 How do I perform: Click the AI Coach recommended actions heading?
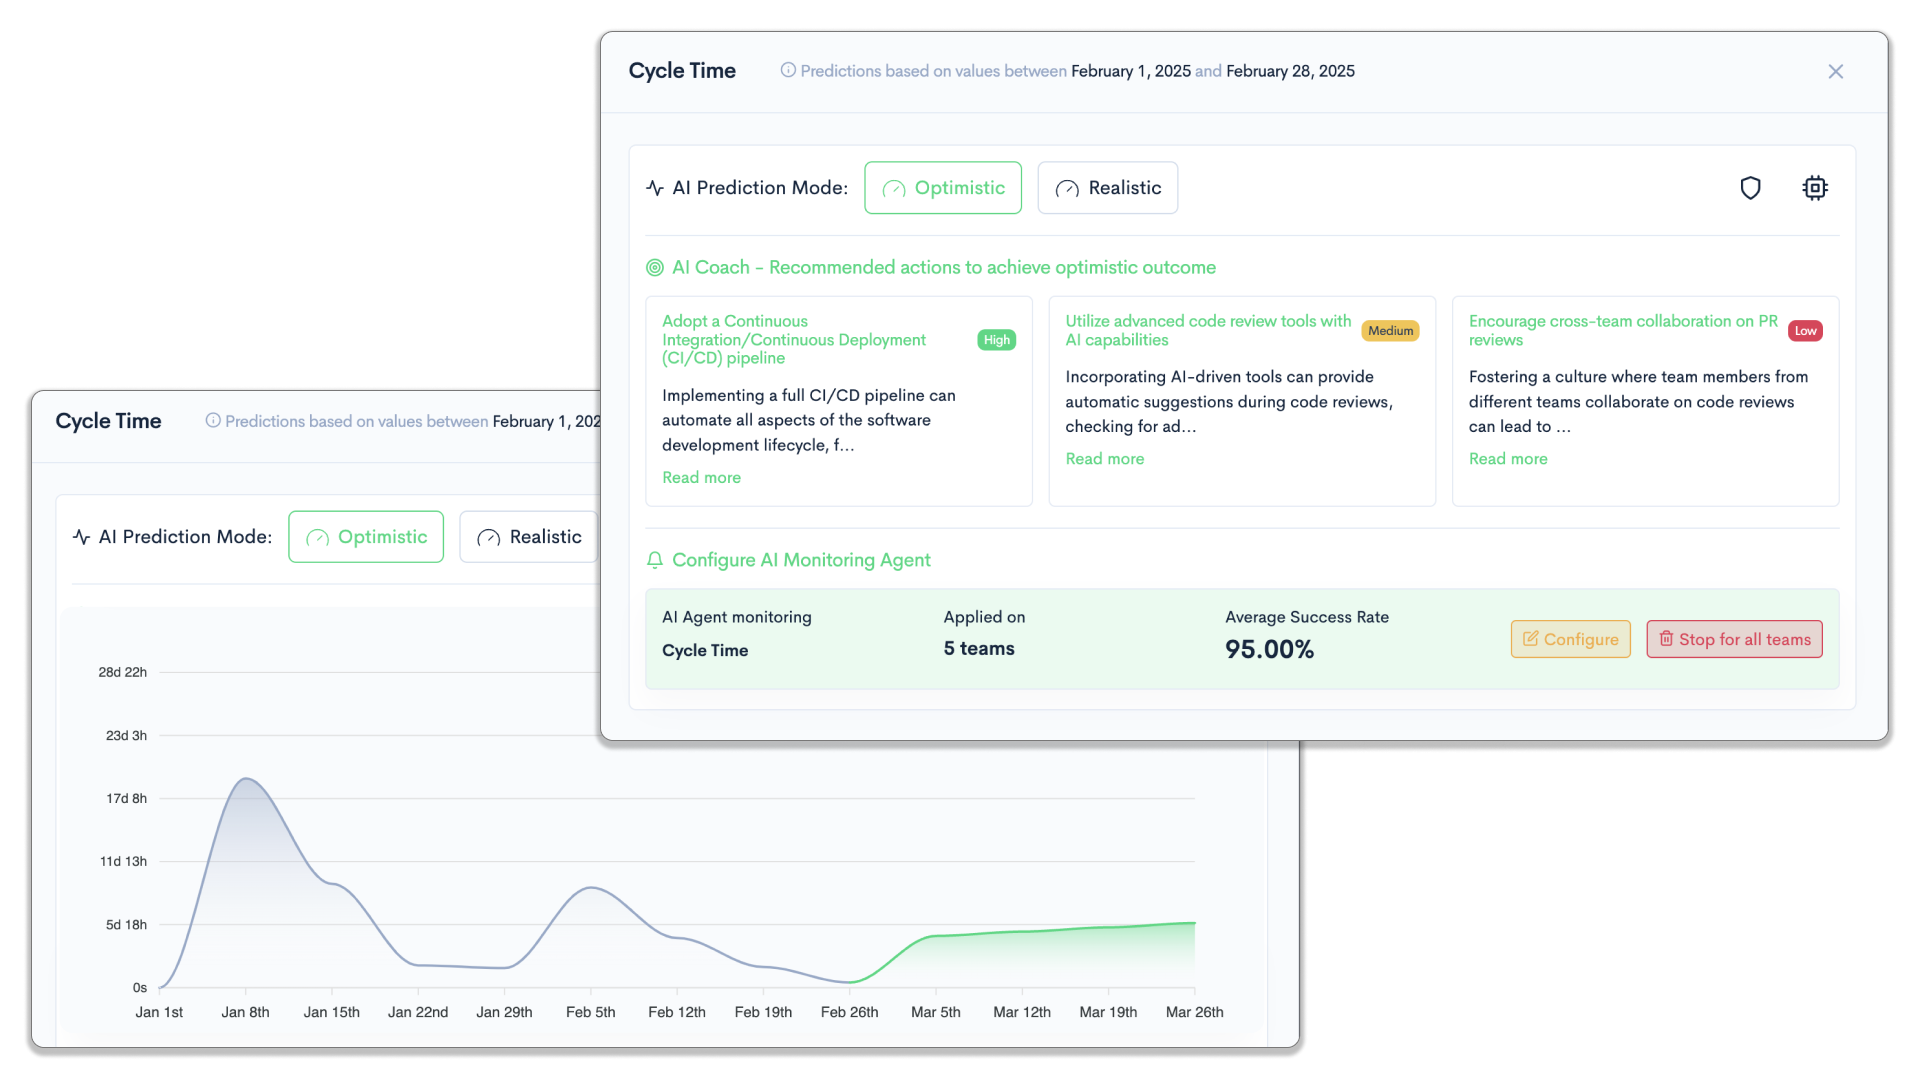click(944, 268)
